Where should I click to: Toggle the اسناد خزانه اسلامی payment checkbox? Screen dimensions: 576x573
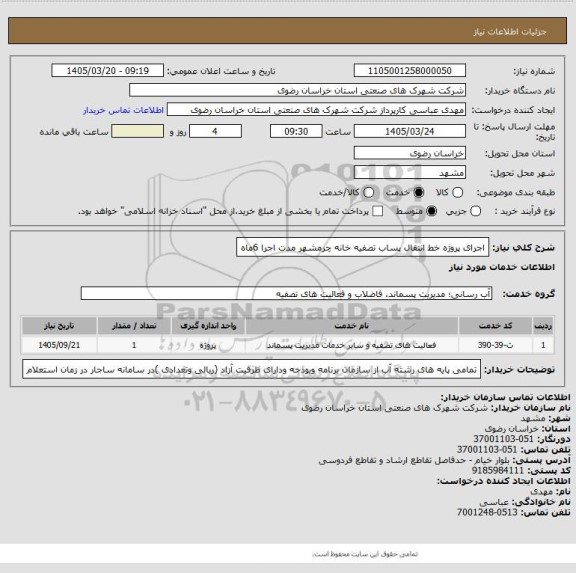coord(377,211)
